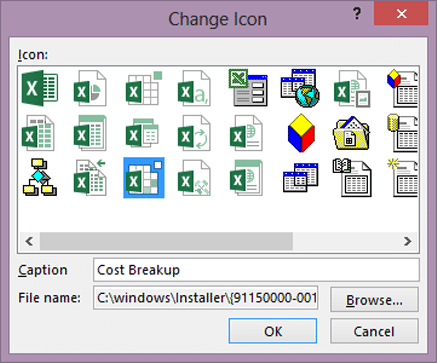The width and height of the screenshot is (437, 363).
Task: Click the OK button
Action: (x=273, y=331)
